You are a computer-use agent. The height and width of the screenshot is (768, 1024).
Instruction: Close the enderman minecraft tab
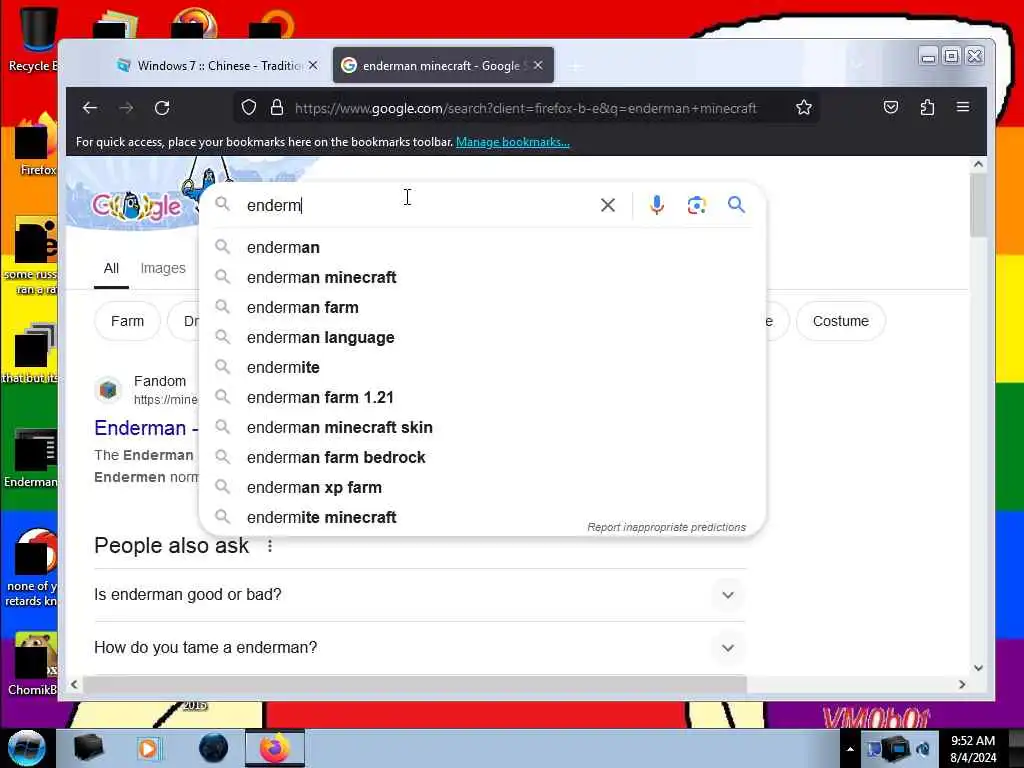point(537,65)
